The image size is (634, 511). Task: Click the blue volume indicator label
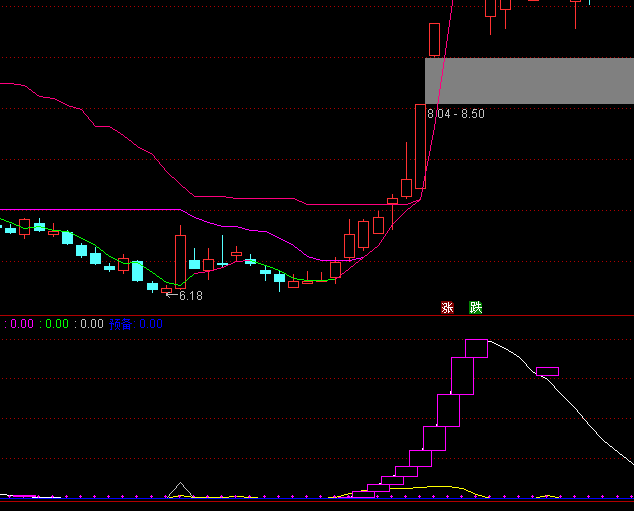pos(120,324)
